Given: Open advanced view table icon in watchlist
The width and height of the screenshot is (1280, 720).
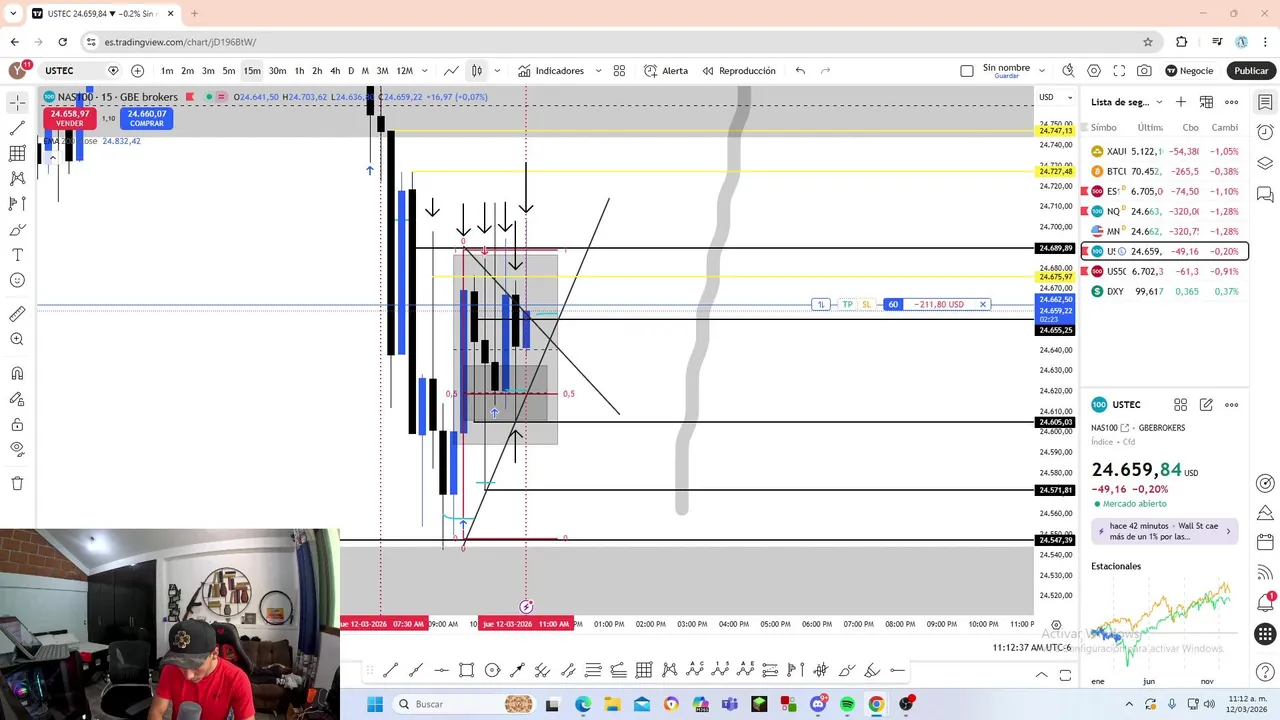Looking at the screenshot, I should (1206, 102).
